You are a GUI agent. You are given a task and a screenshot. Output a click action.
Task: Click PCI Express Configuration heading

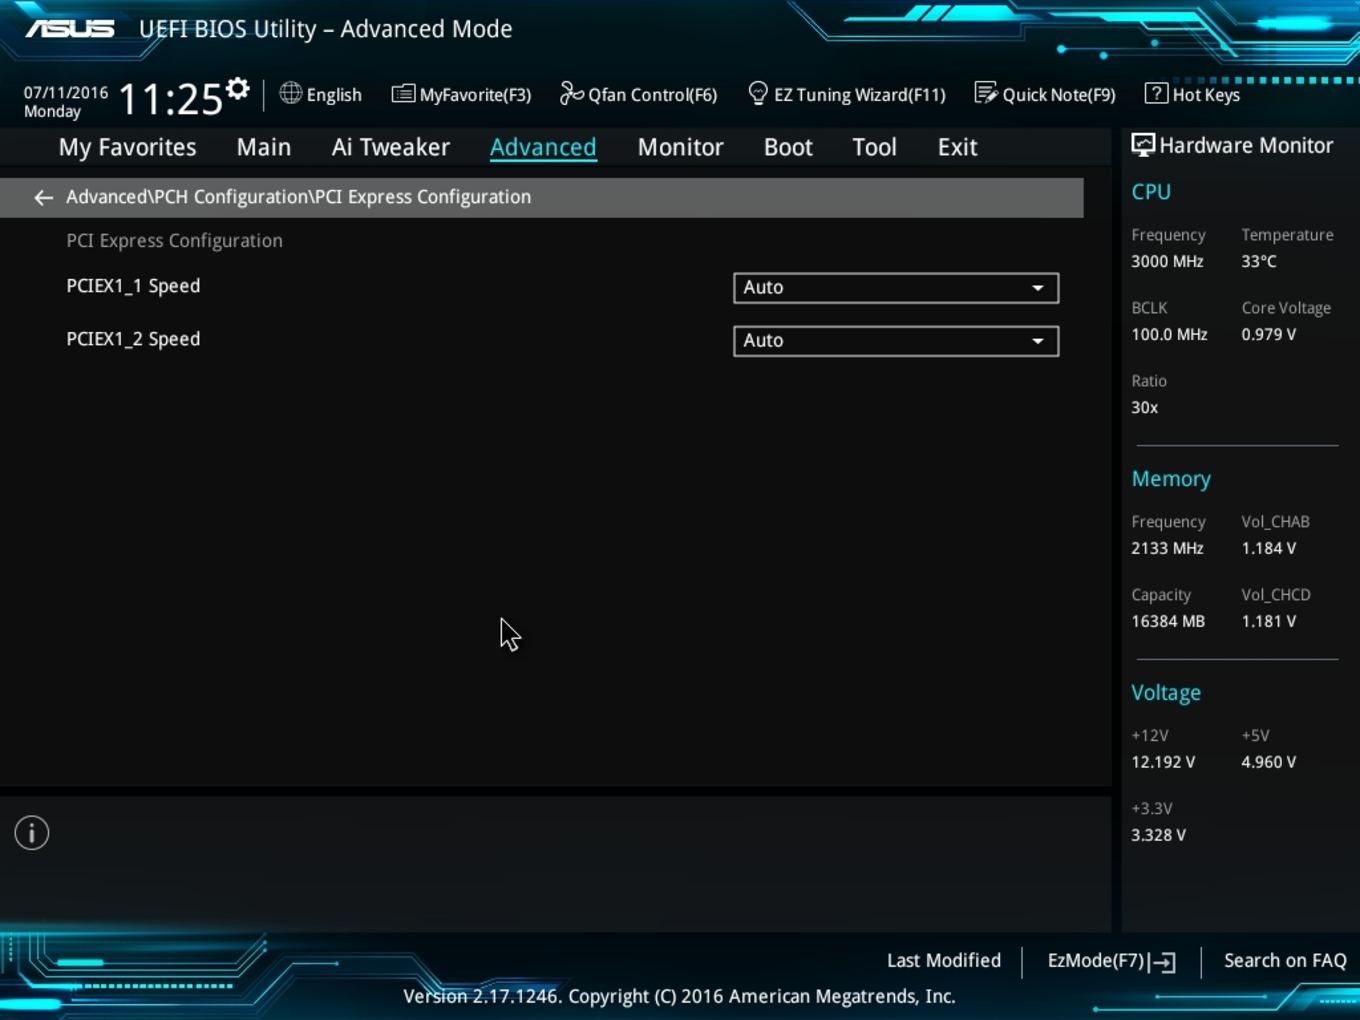(174, 241)
